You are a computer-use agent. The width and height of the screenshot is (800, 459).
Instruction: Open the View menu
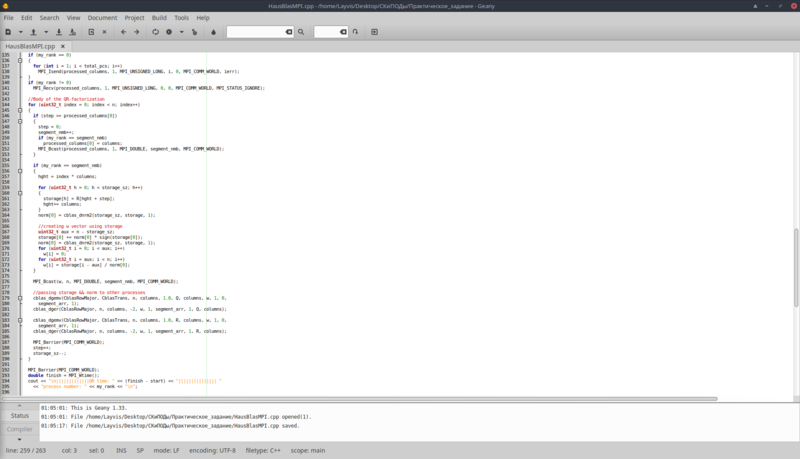coord(73,18)
